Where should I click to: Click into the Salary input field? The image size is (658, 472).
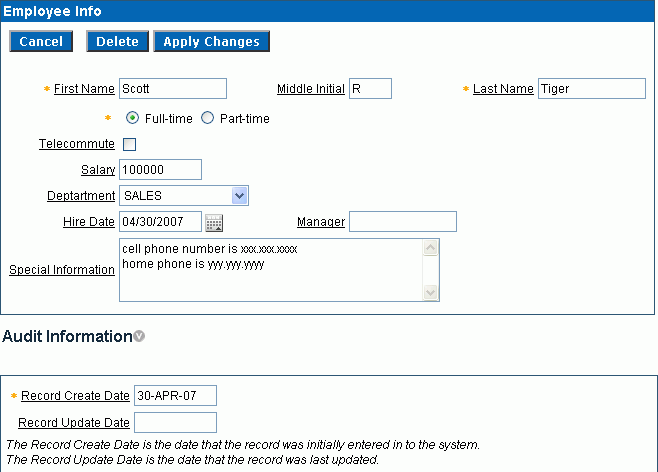pos(160,170)
